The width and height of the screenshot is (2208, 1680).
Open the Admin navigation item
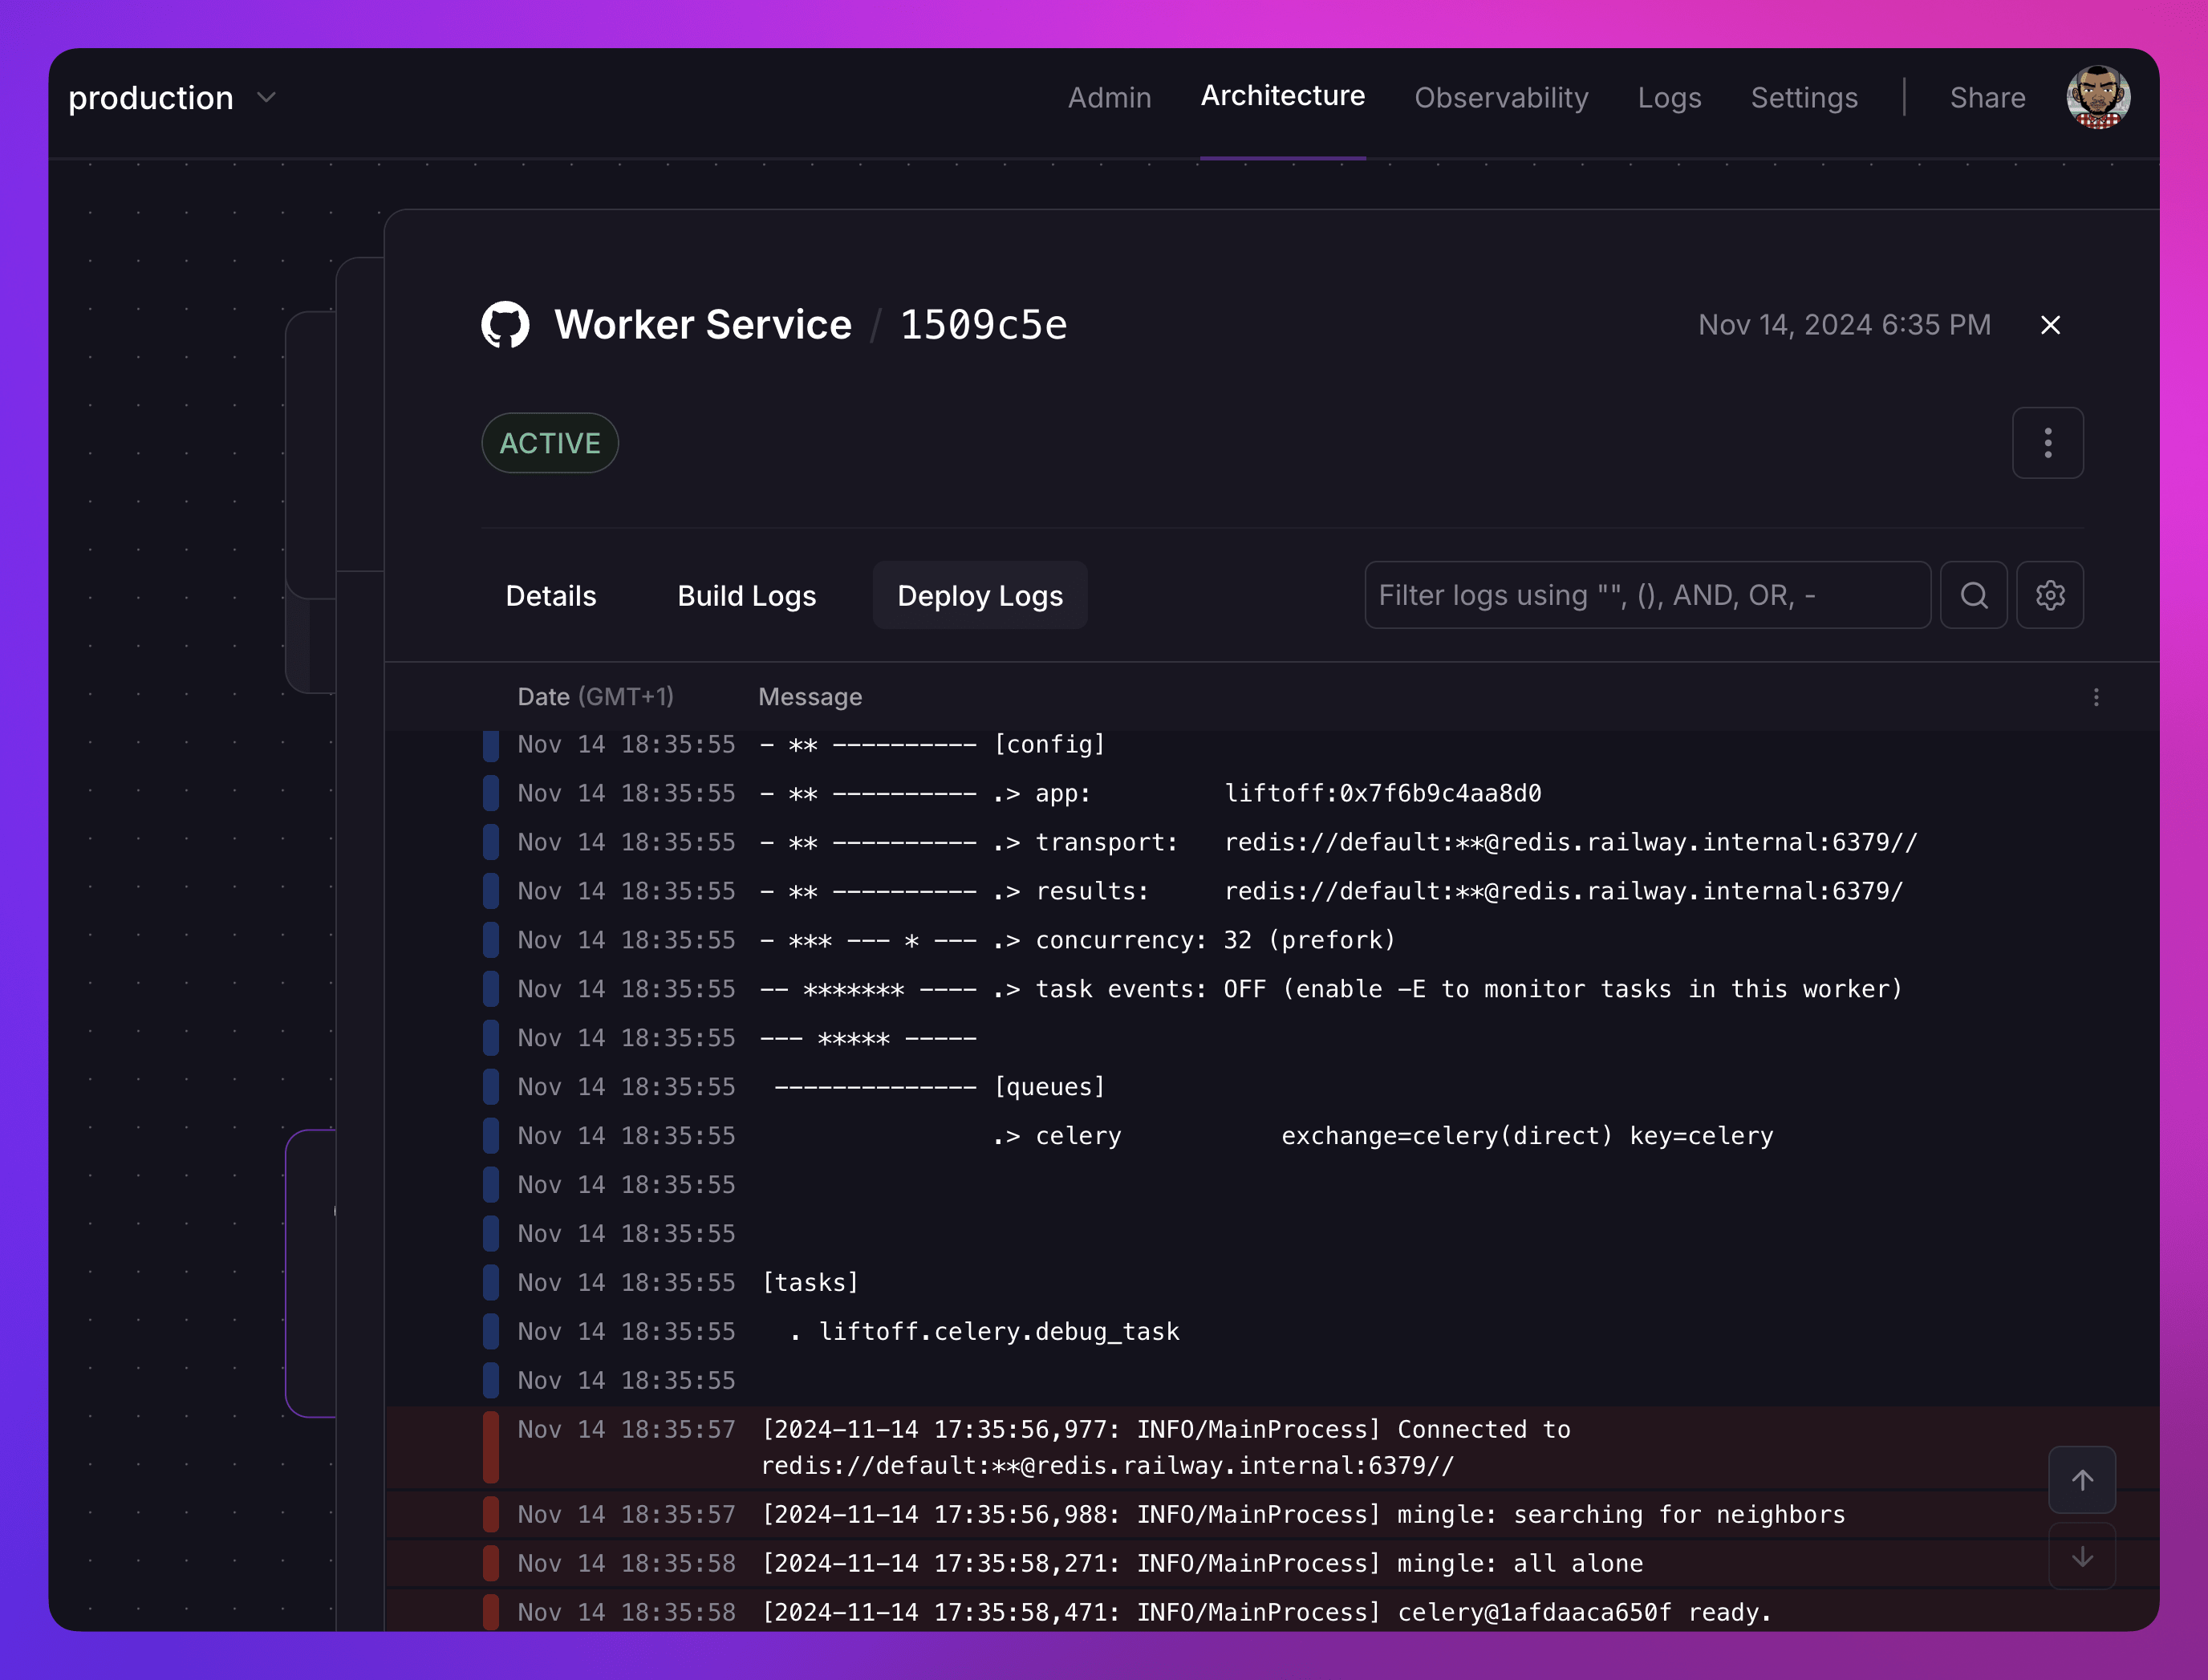[x=1109, y=98]
